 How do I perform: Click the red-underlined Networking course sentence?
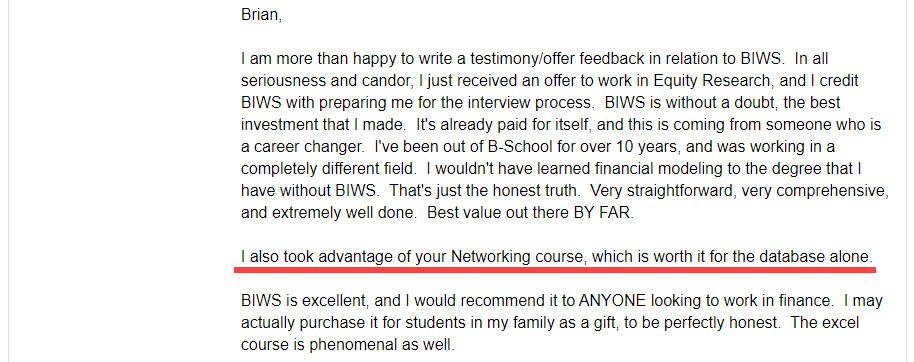click(557, 256)
